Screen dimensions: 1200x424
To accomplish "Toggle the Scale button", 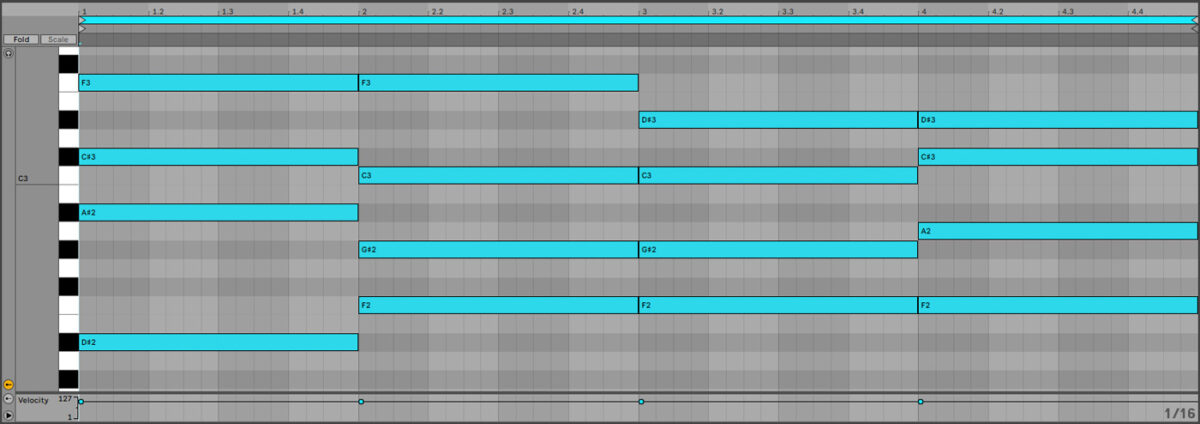I will (58, 39).
